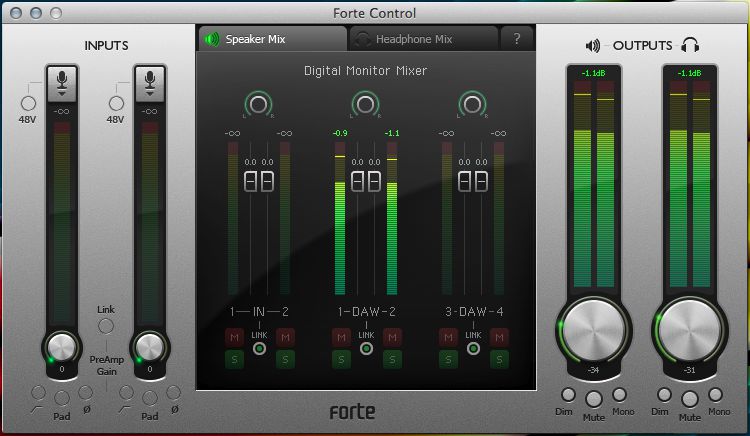Mute the speaker output
Image resolution: width=750 pixels, height=436 pixels.
594,399
